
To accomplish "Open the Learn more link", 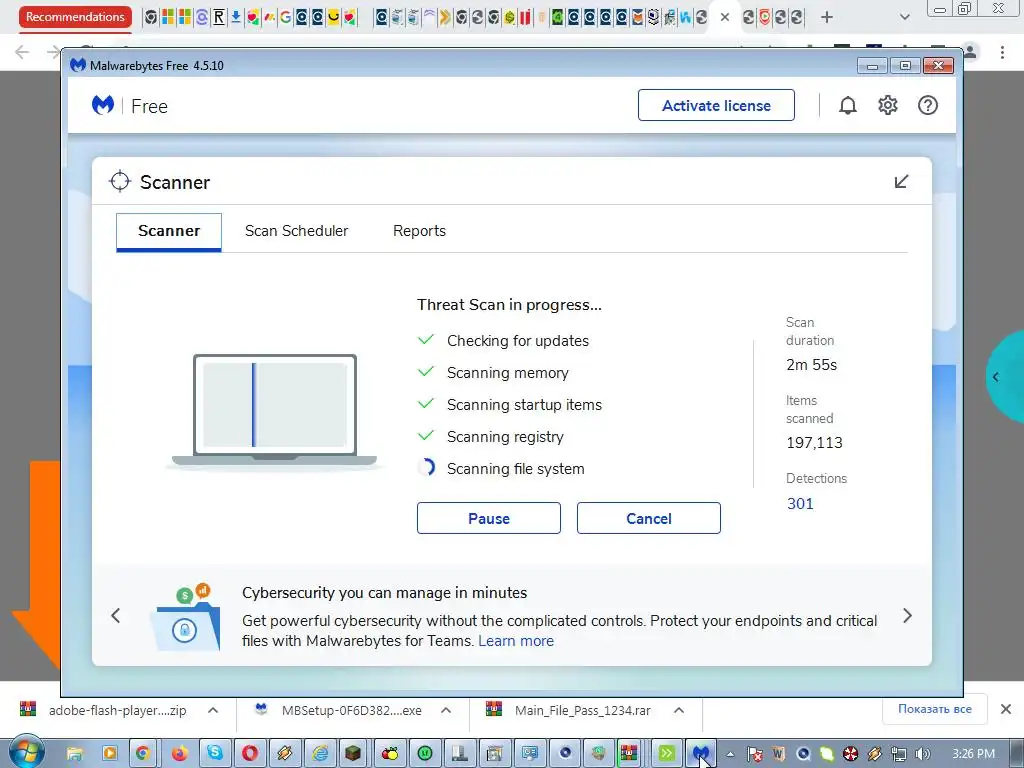I will click(x=516, y=641).
